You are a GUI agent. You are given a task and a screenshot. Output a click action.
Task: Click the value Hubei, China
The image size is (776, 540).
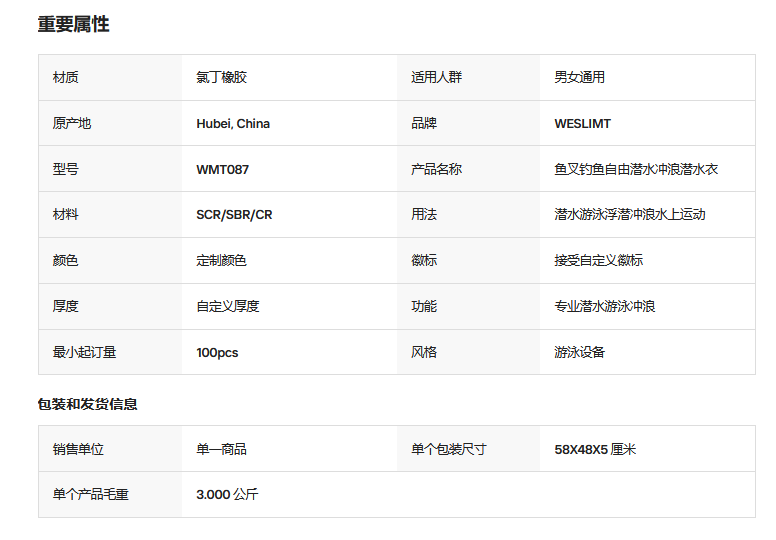(233, 124)
